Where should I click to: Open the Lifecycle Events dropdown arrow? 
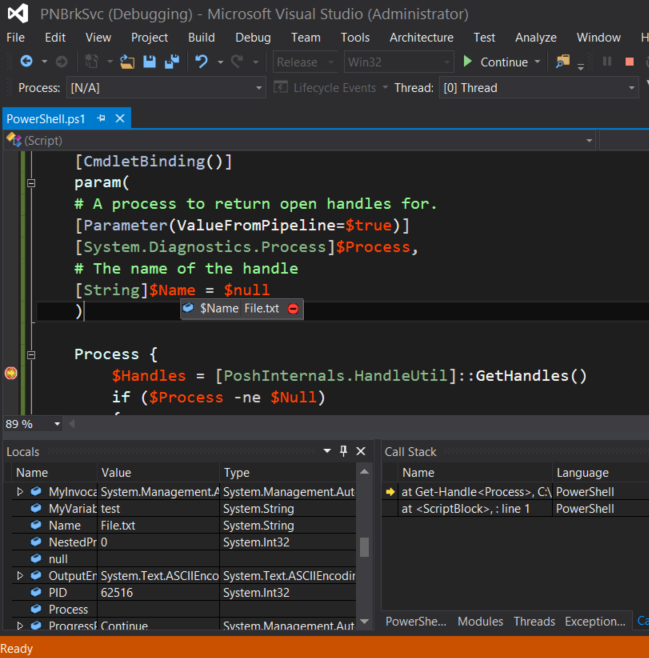point(385,88)
